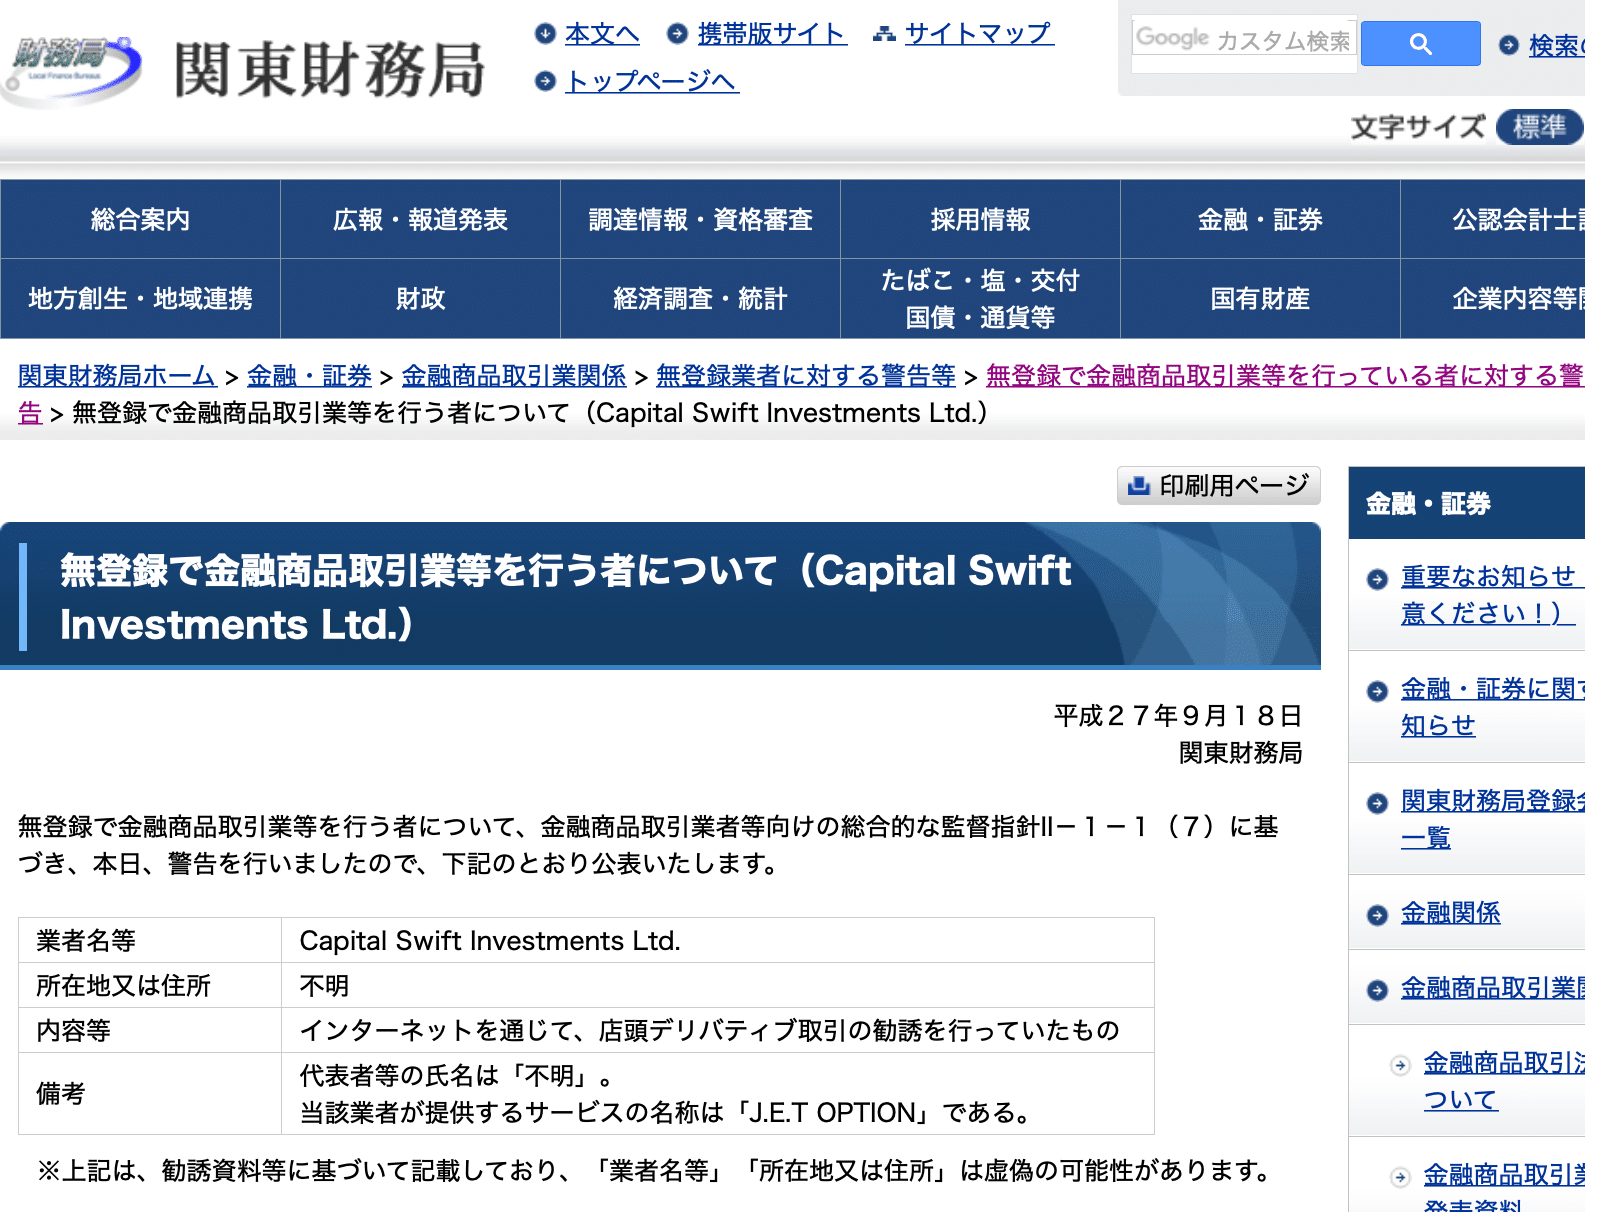
Task: Click the Capital Swift Investments Ltd. table cell
Action: pos(717,940)
